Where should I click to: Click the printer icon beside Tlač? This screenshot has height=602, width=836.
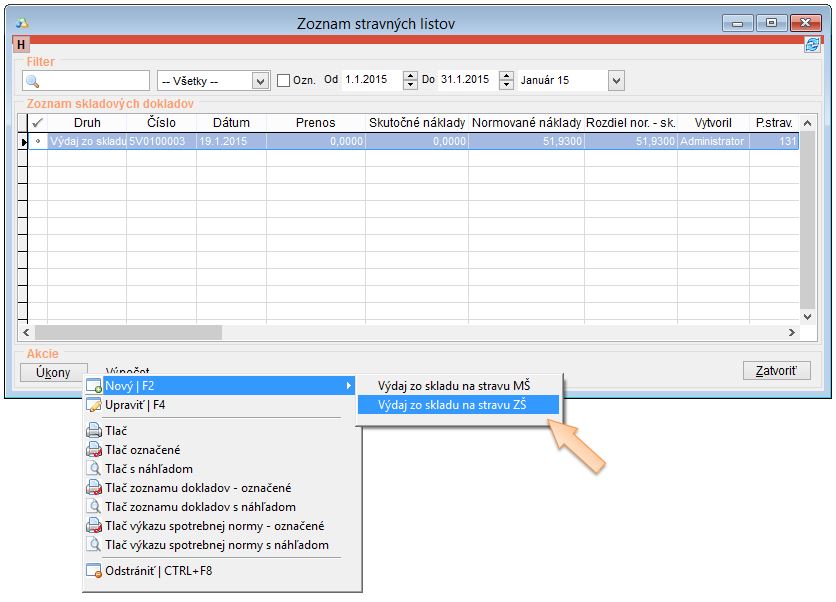click(94, 431)
